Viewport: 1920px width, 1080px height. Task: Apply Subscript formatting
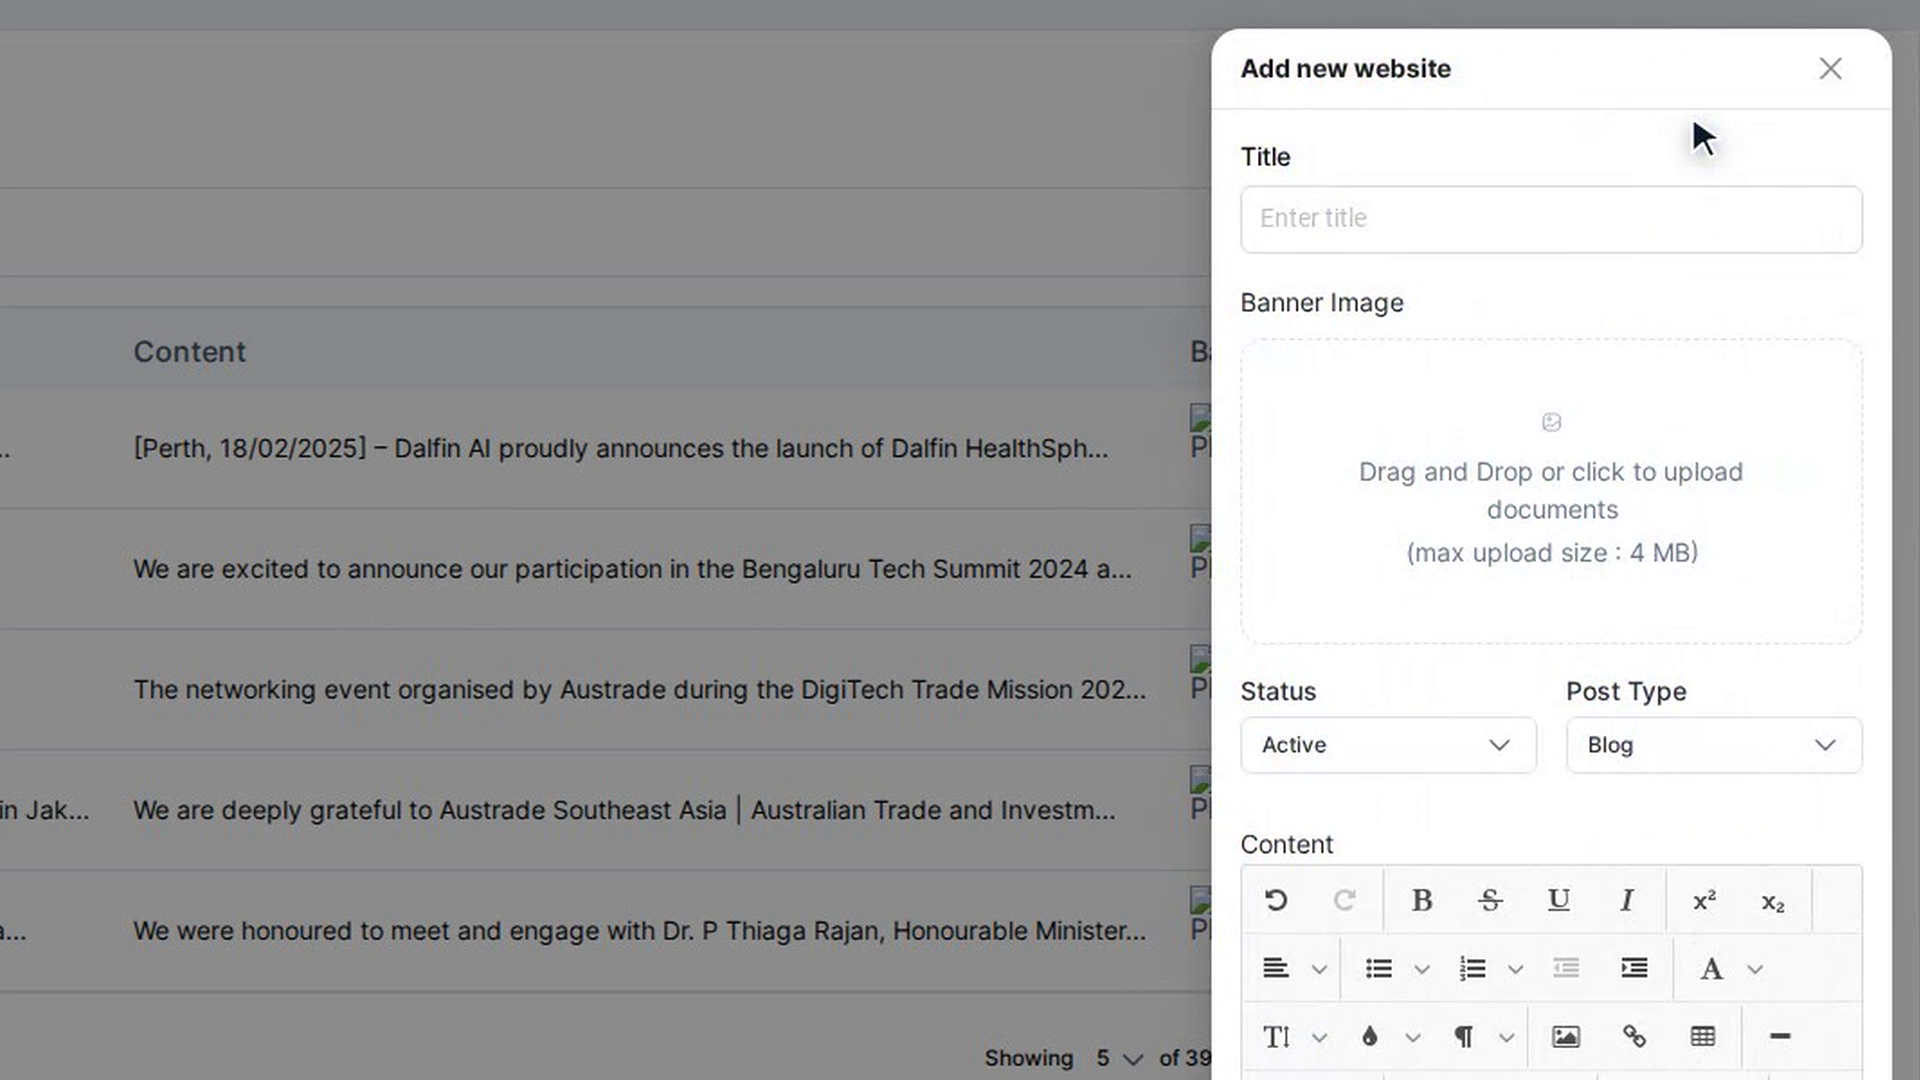[x=1772, y=902]
